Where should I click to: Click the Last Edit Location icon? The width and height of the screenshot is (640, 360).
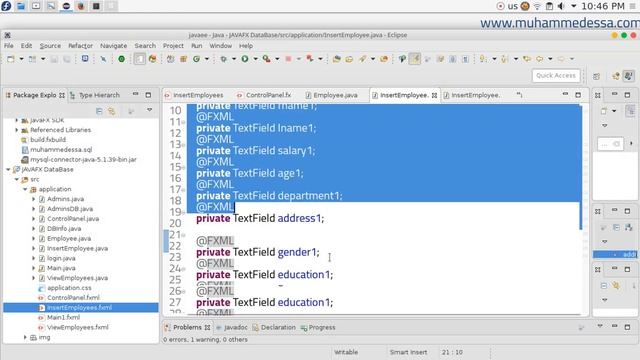[x=527, y=59]
